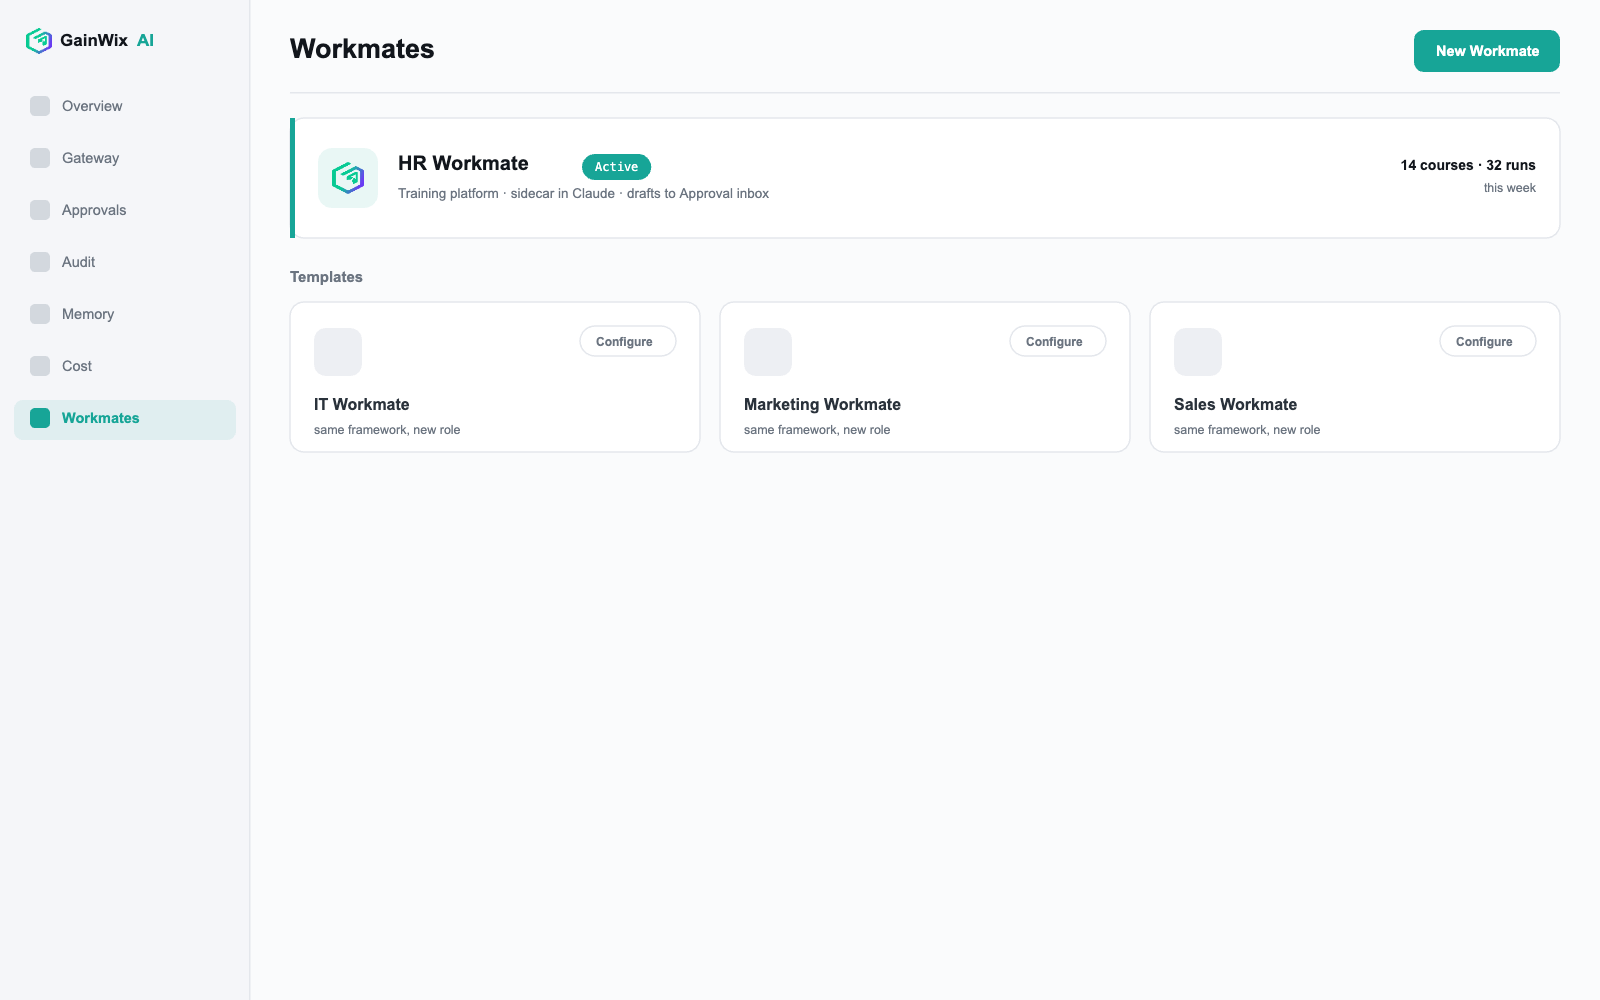Open the Approvals section
Image resolution: width=1600 pixels, height=1000 pixels.
[x=125, y=210]
